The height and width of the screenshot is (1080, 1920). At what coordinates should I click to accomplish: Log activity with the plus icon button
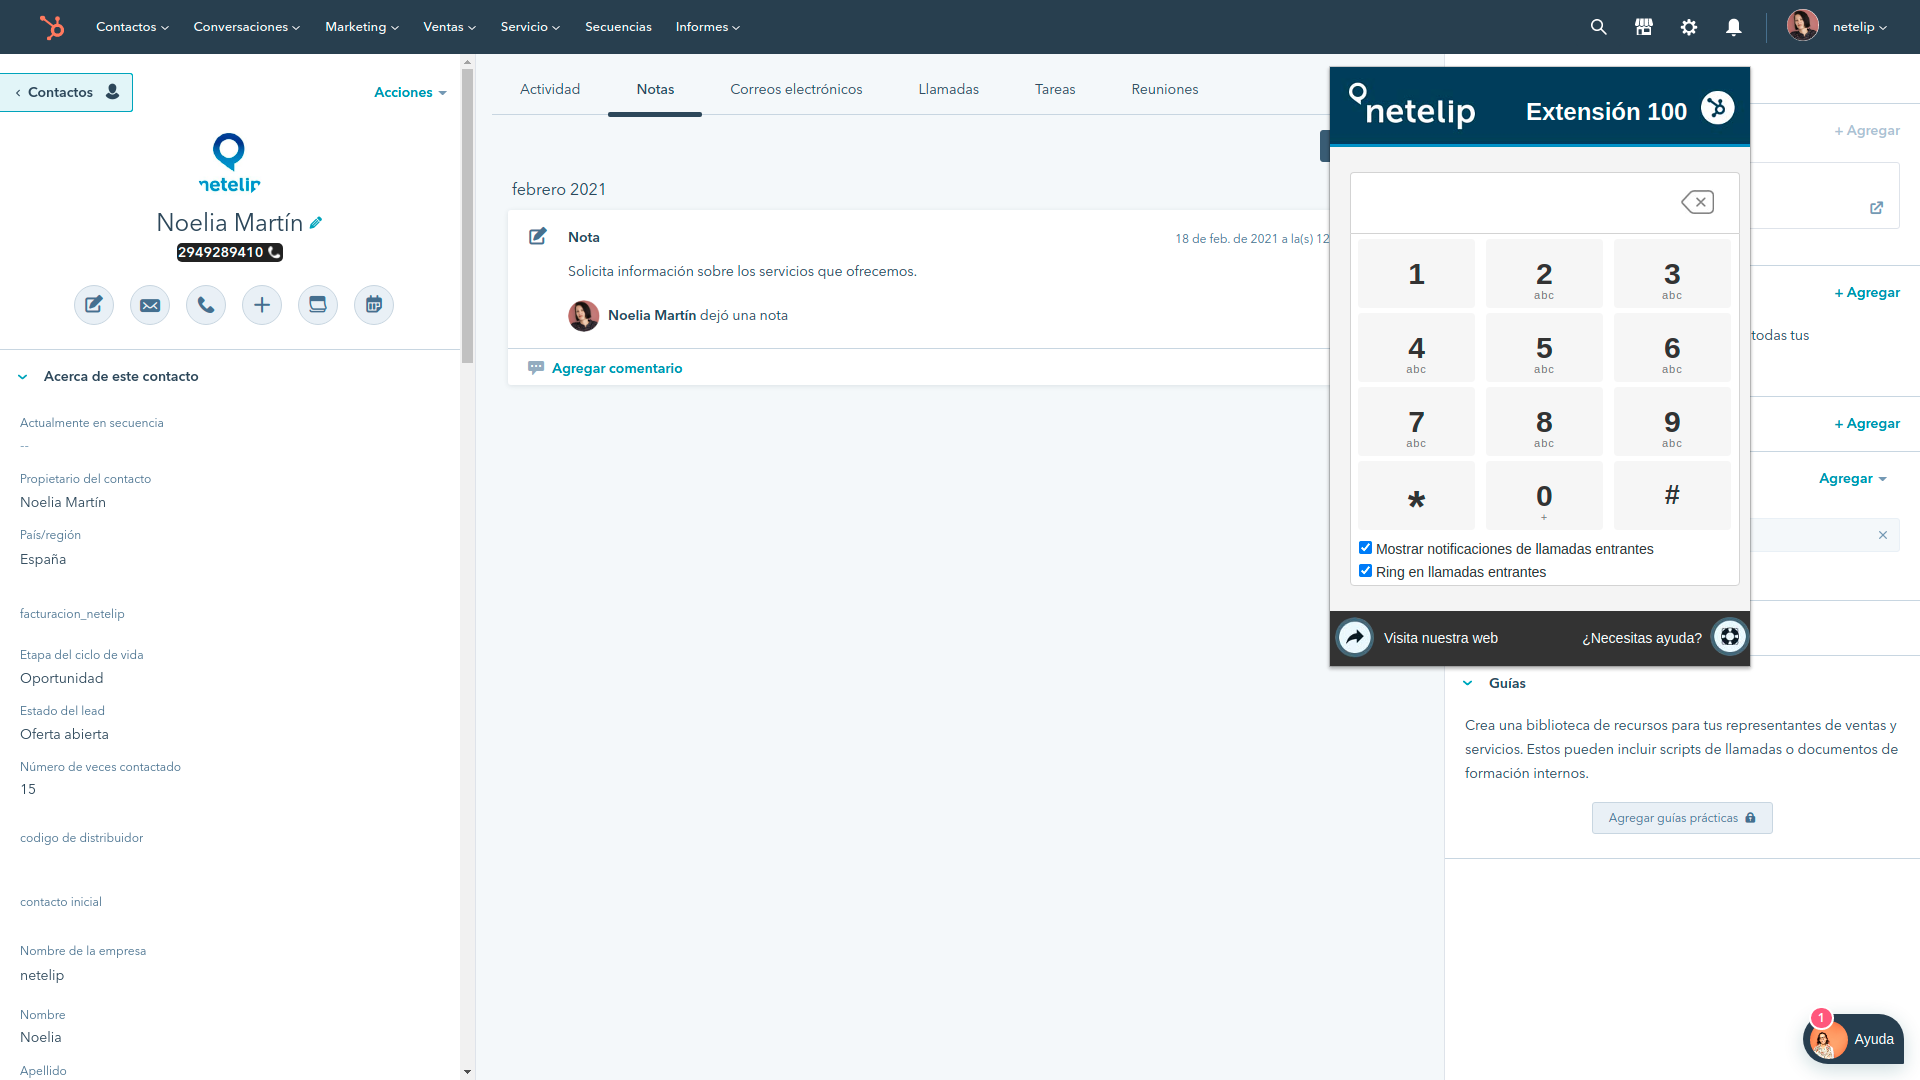(x=262, y=305)
